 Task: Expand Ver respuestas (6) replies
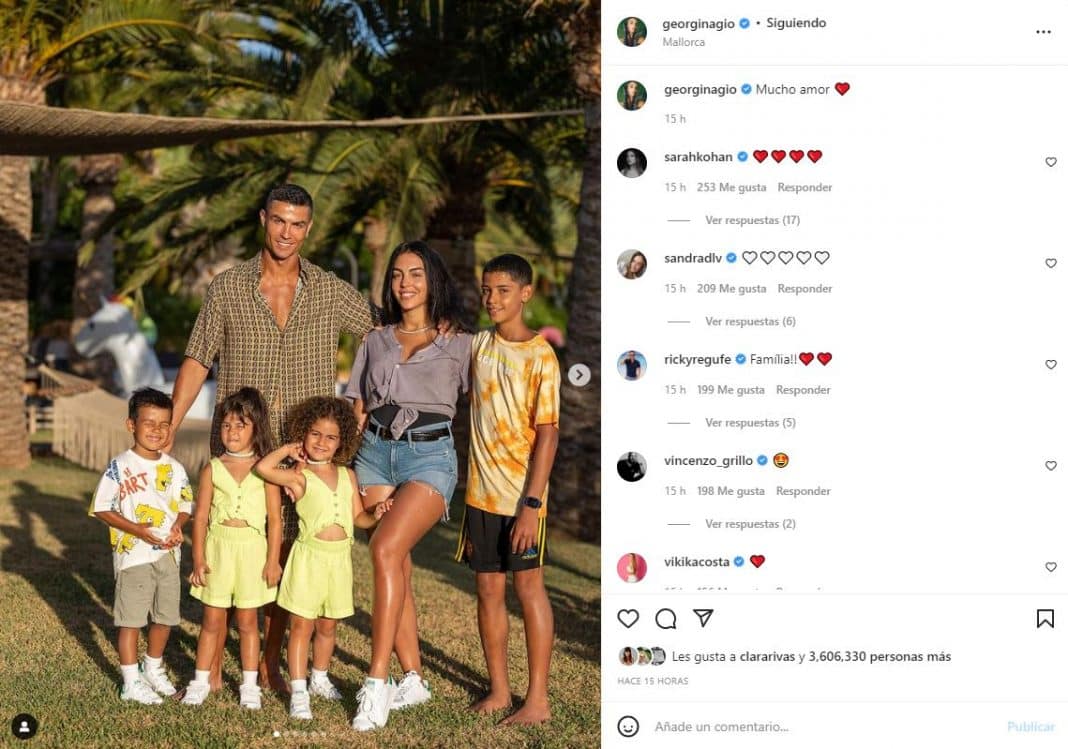[x=750, y=321]
